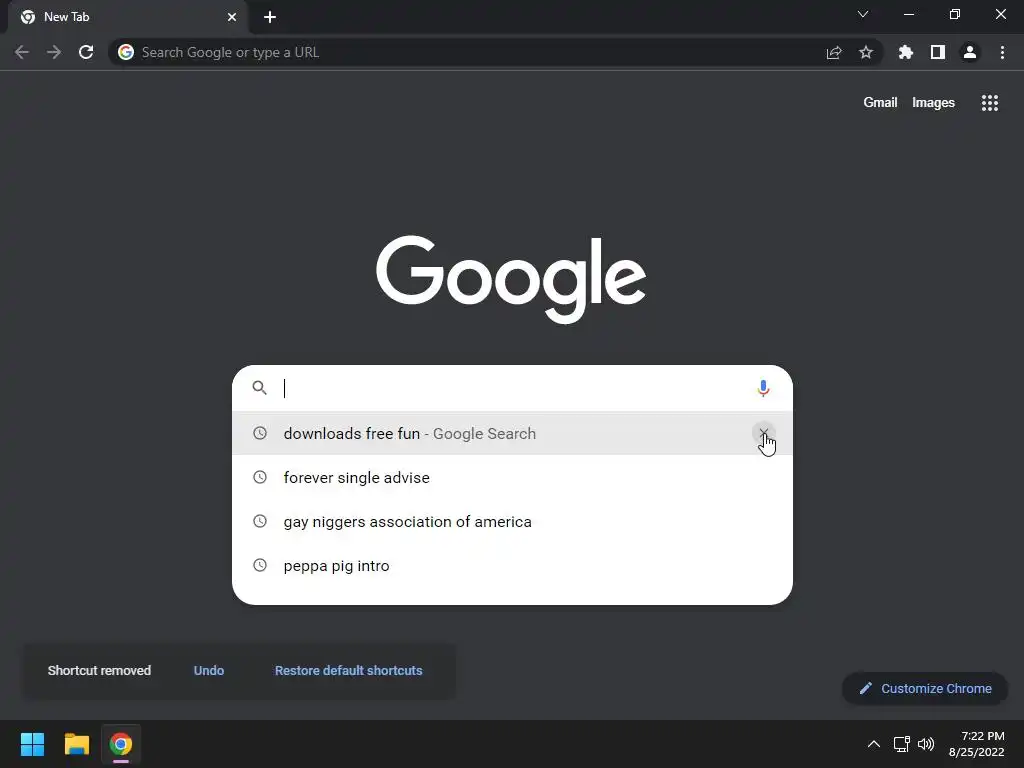Open the profile avatar menu
Screen dimensions: 1024x768
(x=970, y=52)
